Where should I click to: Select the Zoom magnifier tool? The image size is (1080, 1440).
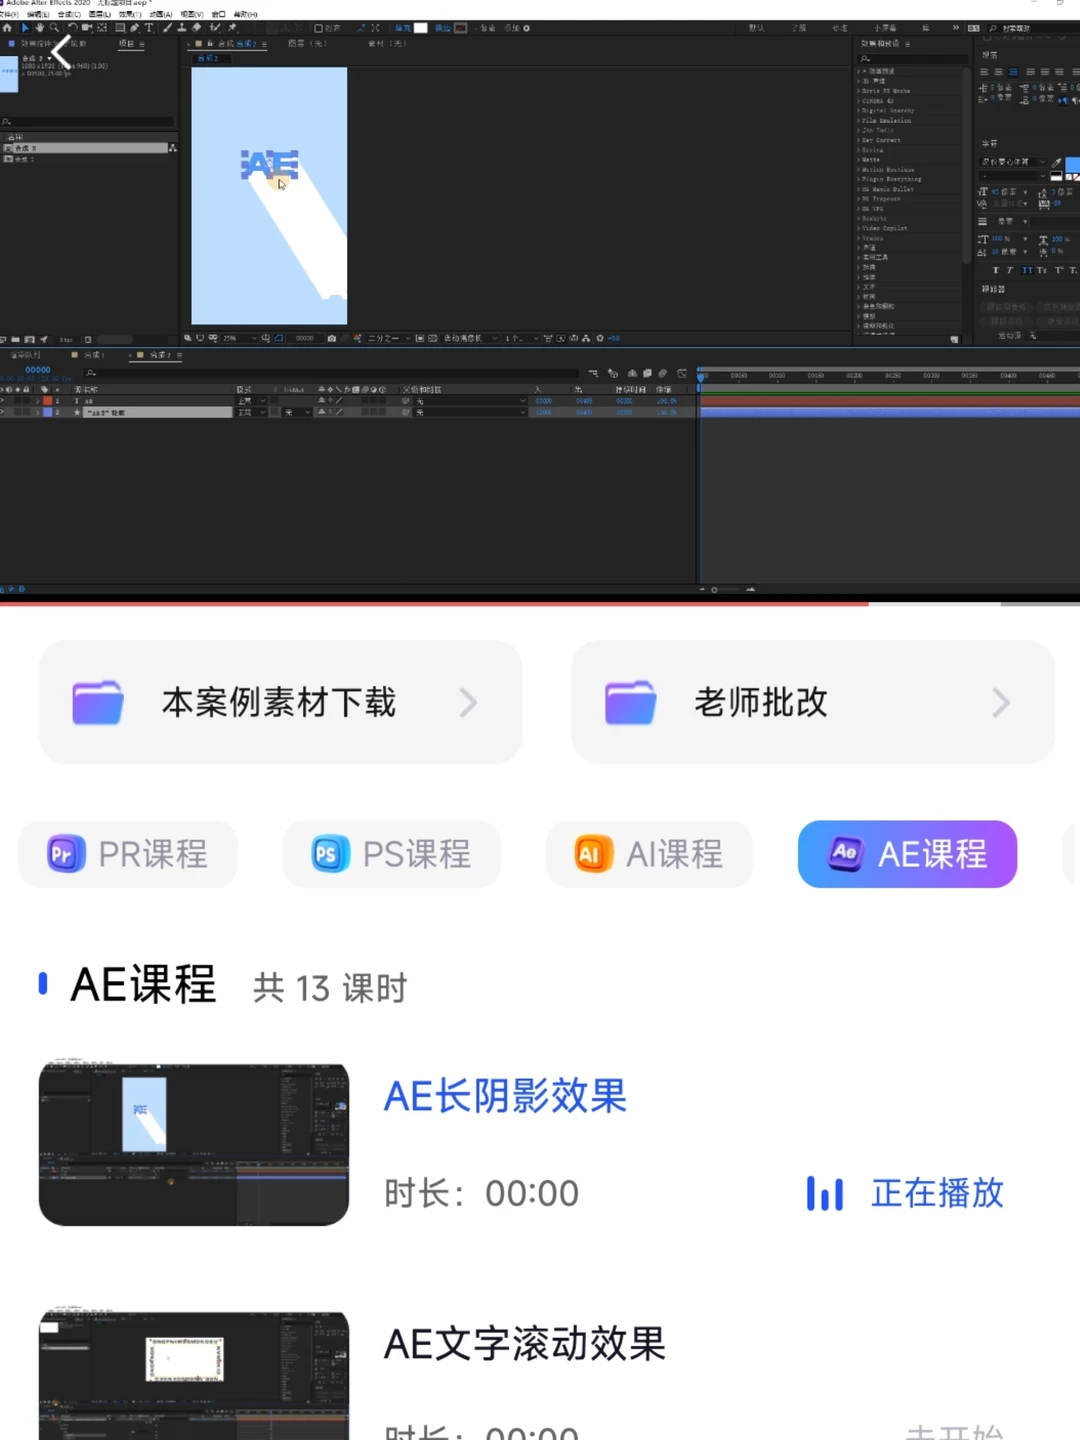[54, 28]
